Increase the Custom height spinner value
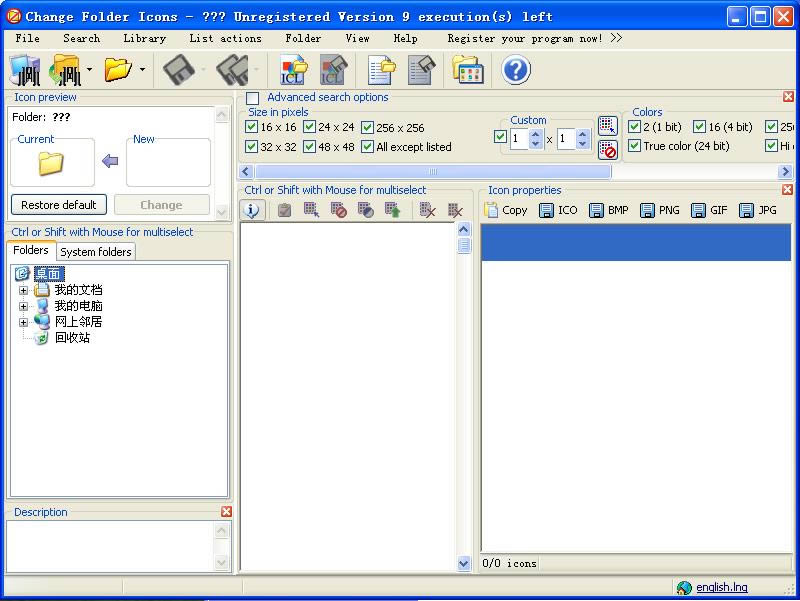Image resolution: width=800 pixels, height=601 pixels. (583, 134)
